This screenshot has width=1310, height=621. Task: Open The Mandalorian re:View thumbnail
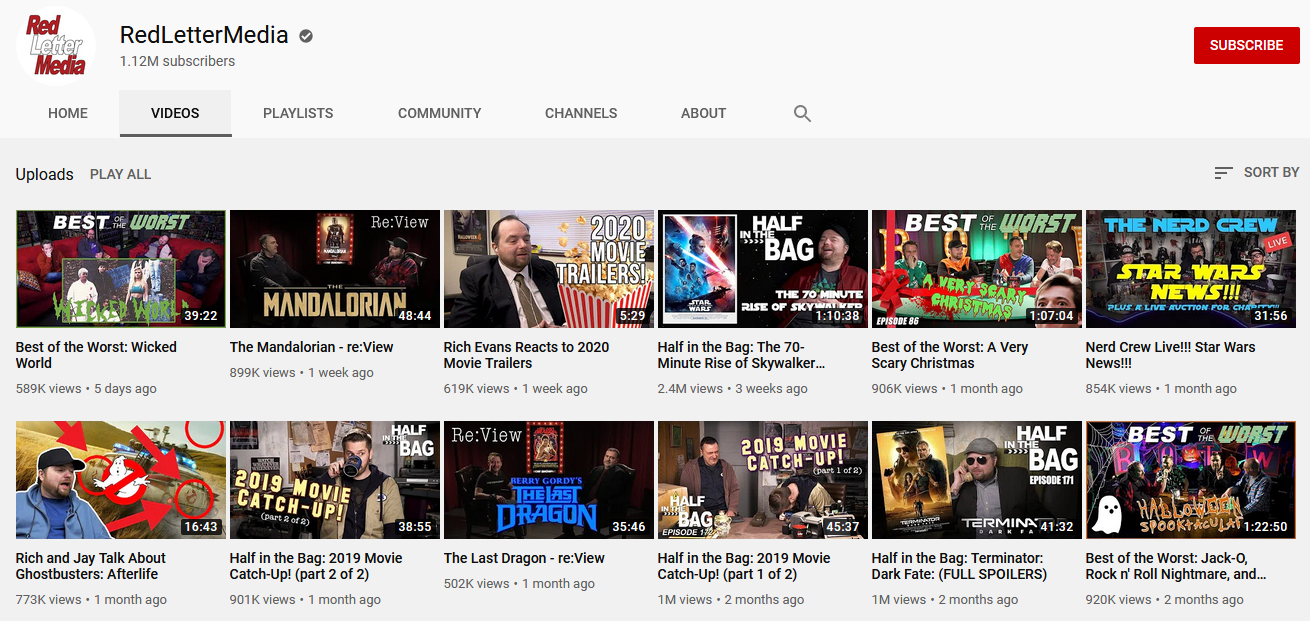click(335, 269)
